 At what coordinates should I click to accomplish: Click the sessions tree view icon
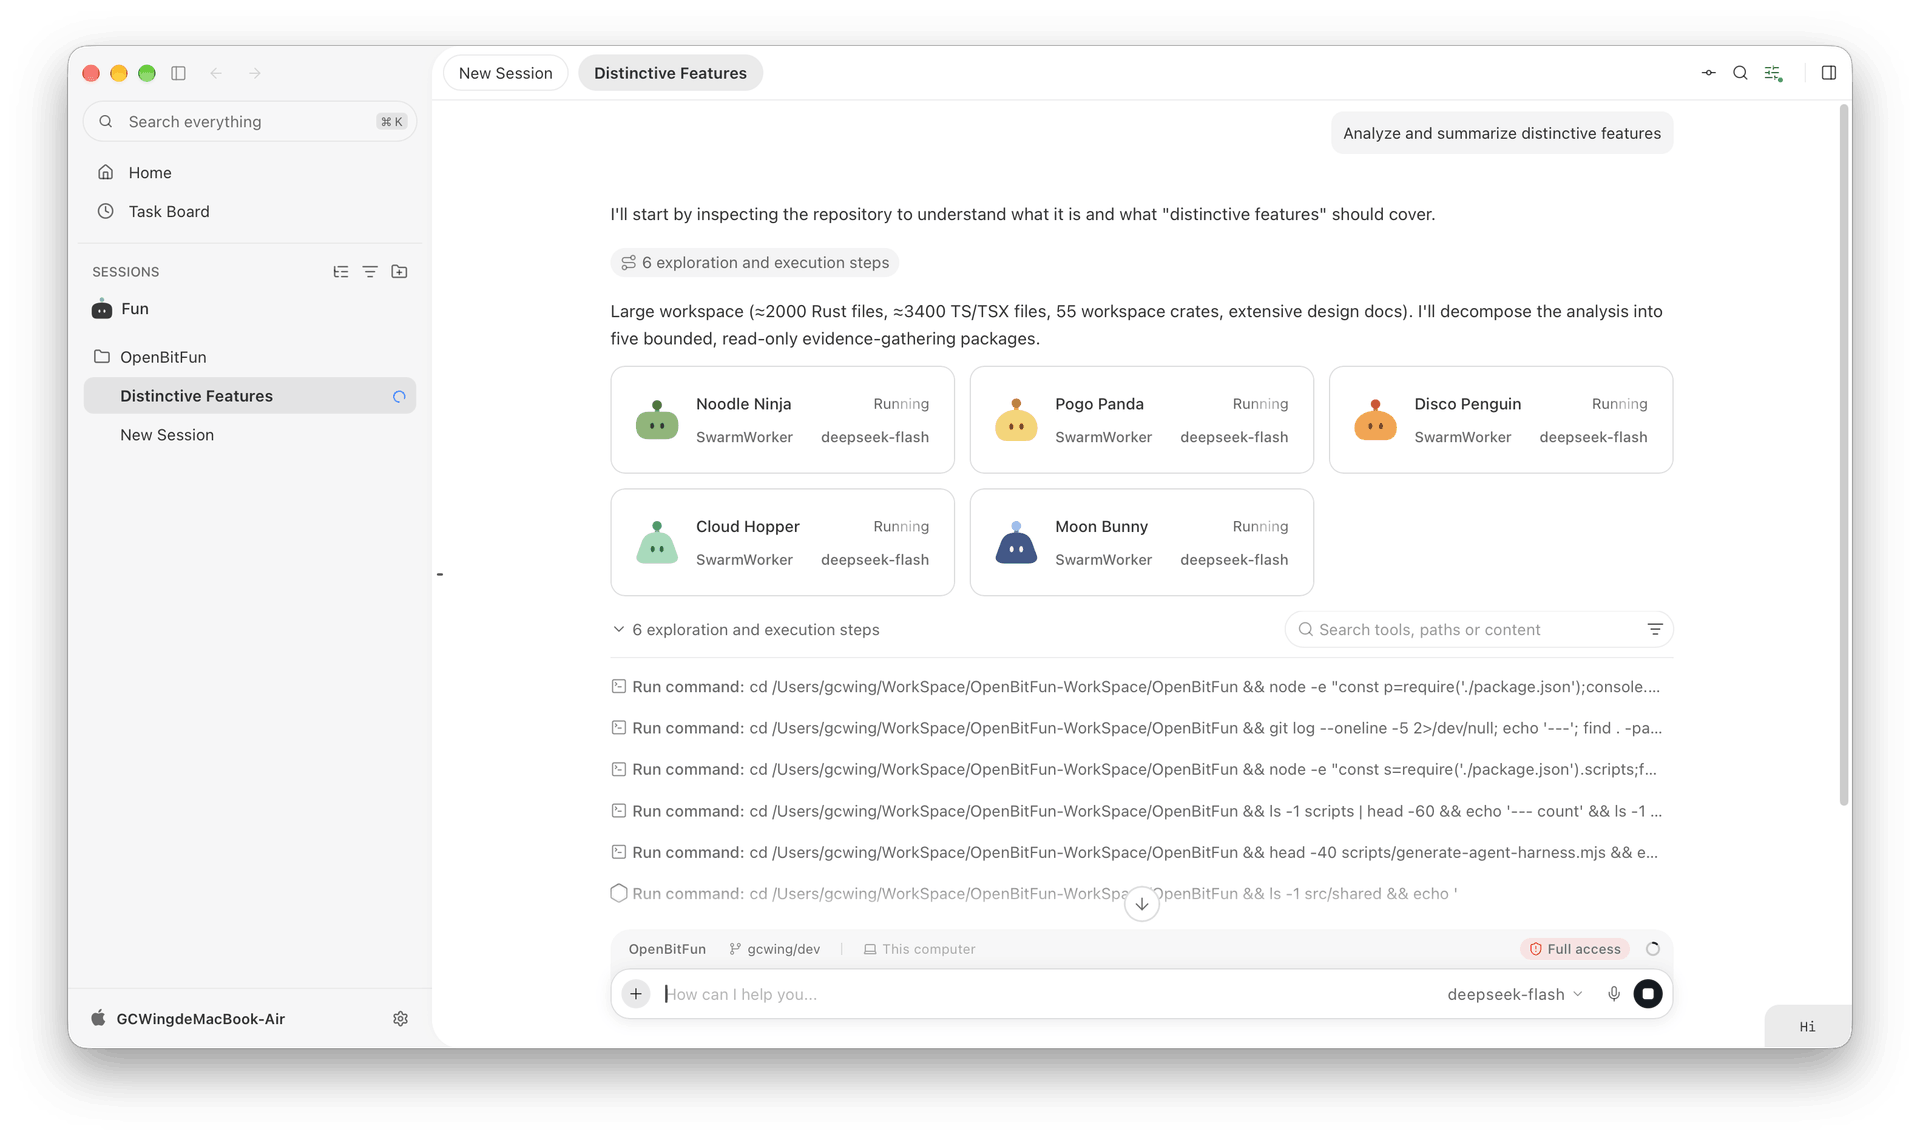pyautogui.click(x=341, y=272)
